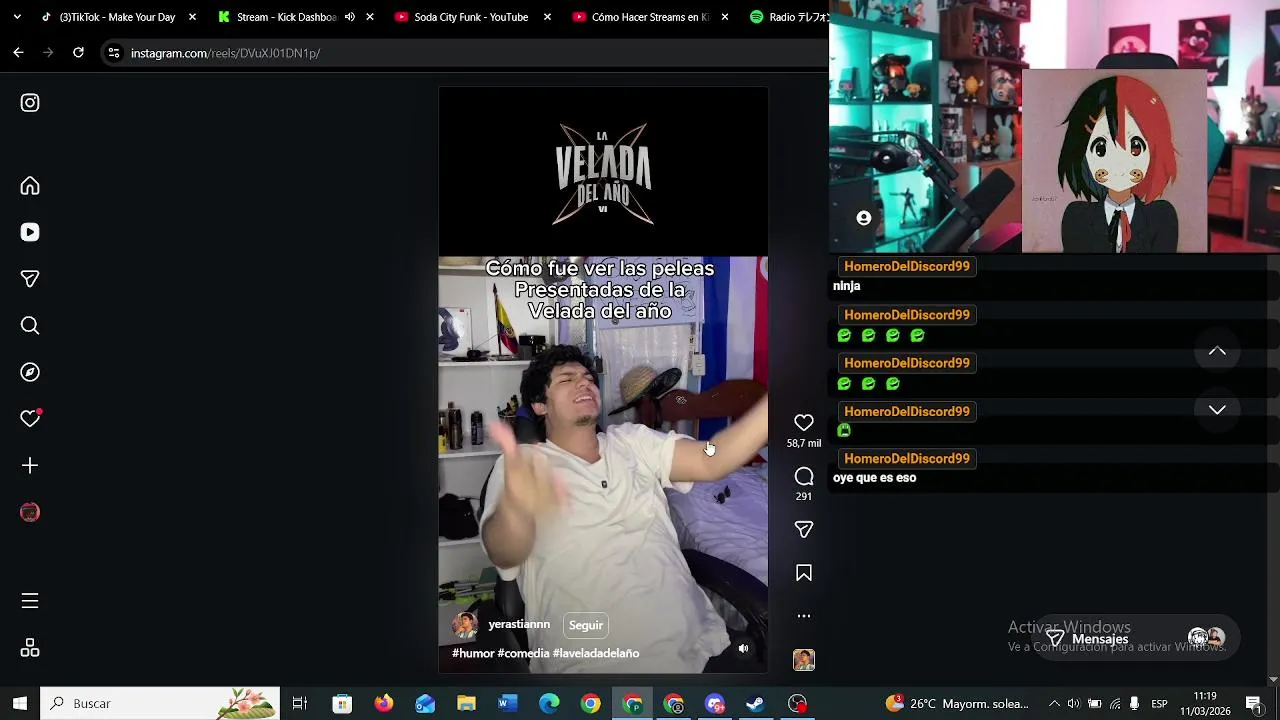
Task: Open Microsoft Store from taskbar
Action: (342, 703)
